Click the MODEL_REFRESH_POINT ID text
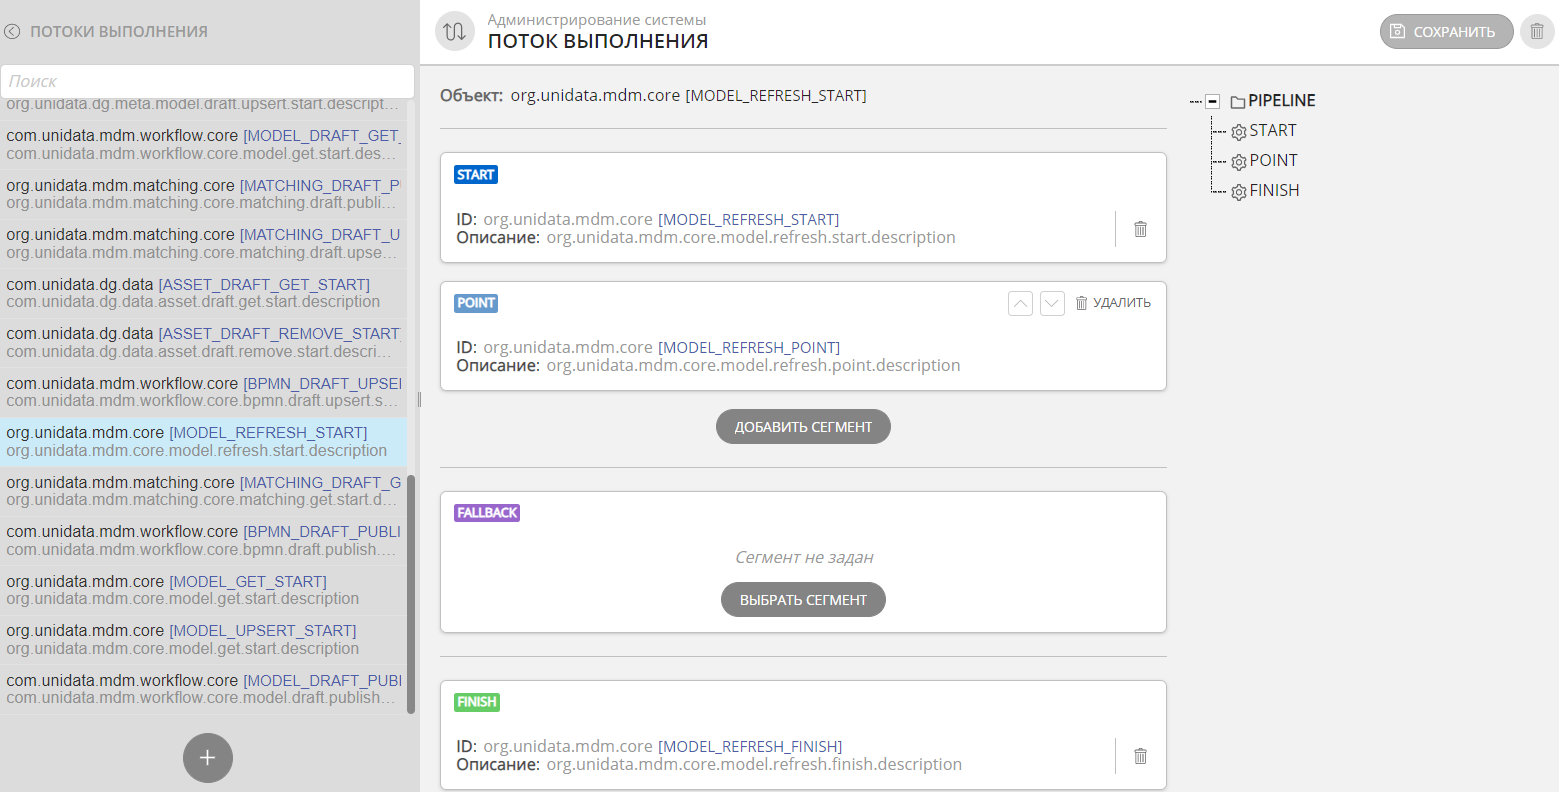This screenshot has height=792, width=1559. (x=749, y=348)
